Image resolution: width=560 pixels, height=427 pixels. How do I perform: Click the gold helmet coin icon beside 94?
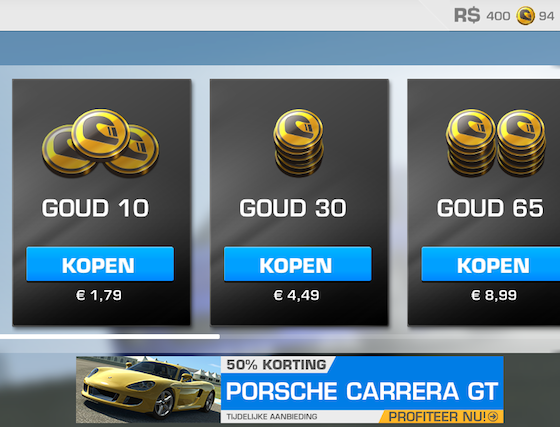point(525,16)
